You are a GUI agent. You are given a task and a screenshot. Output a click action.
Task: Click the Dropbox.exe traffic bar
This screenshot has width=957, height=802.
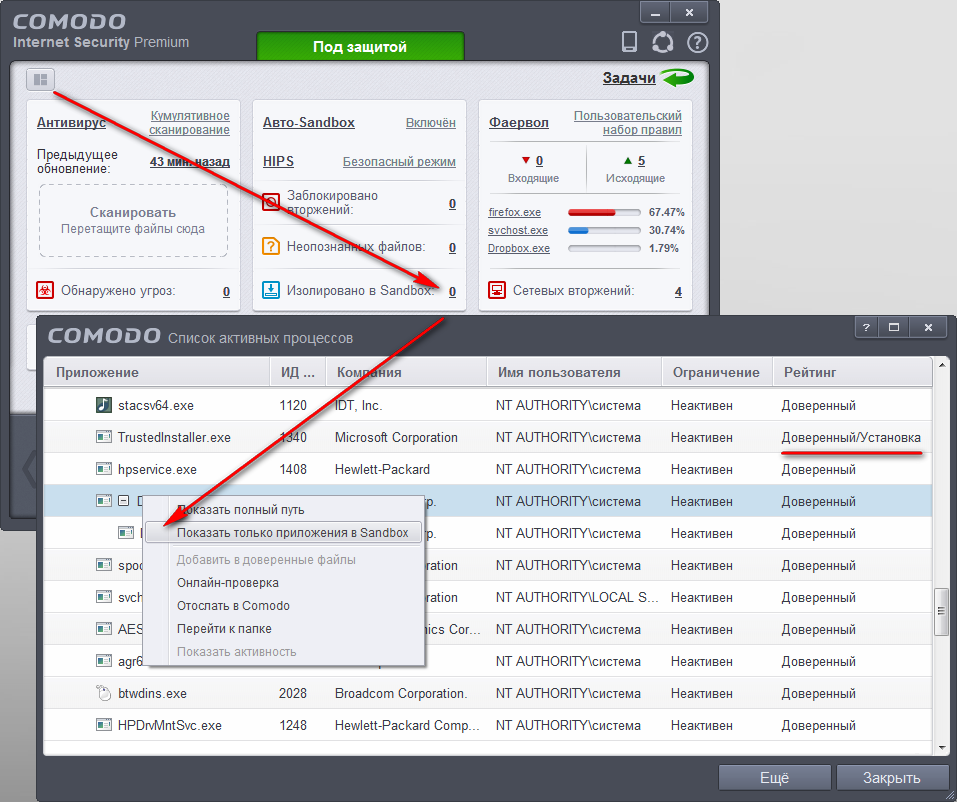pos(604,248)
